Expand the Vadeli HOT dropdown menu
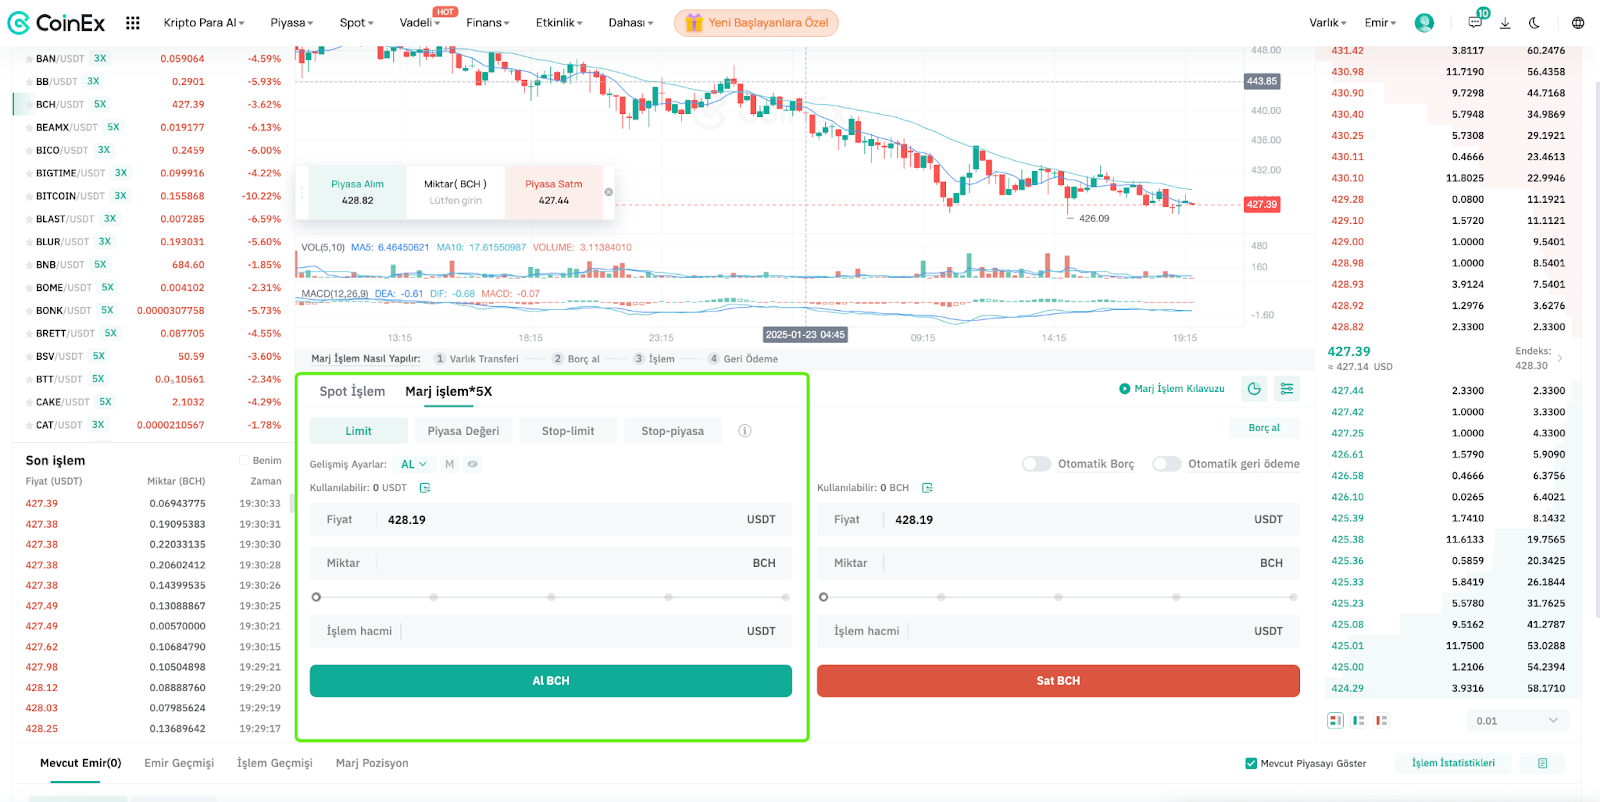 [420, 22]
